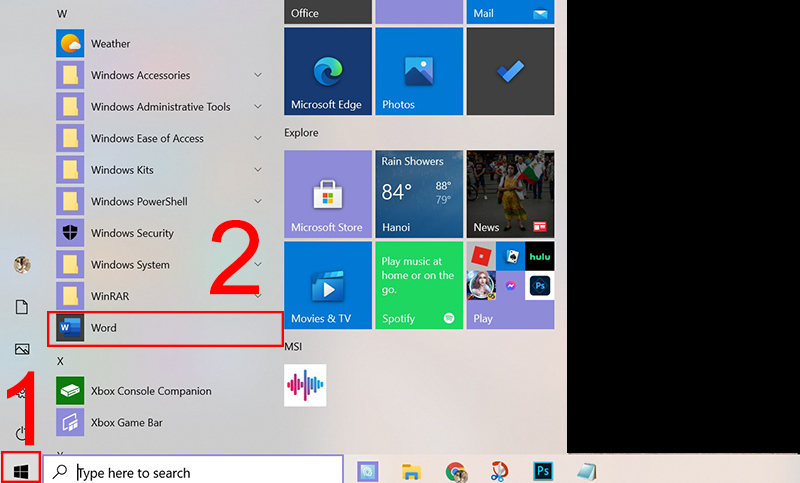This screenshot has height=483, width=800.
Task: Open the Play folder tile
Action: [x=510, y=285]
